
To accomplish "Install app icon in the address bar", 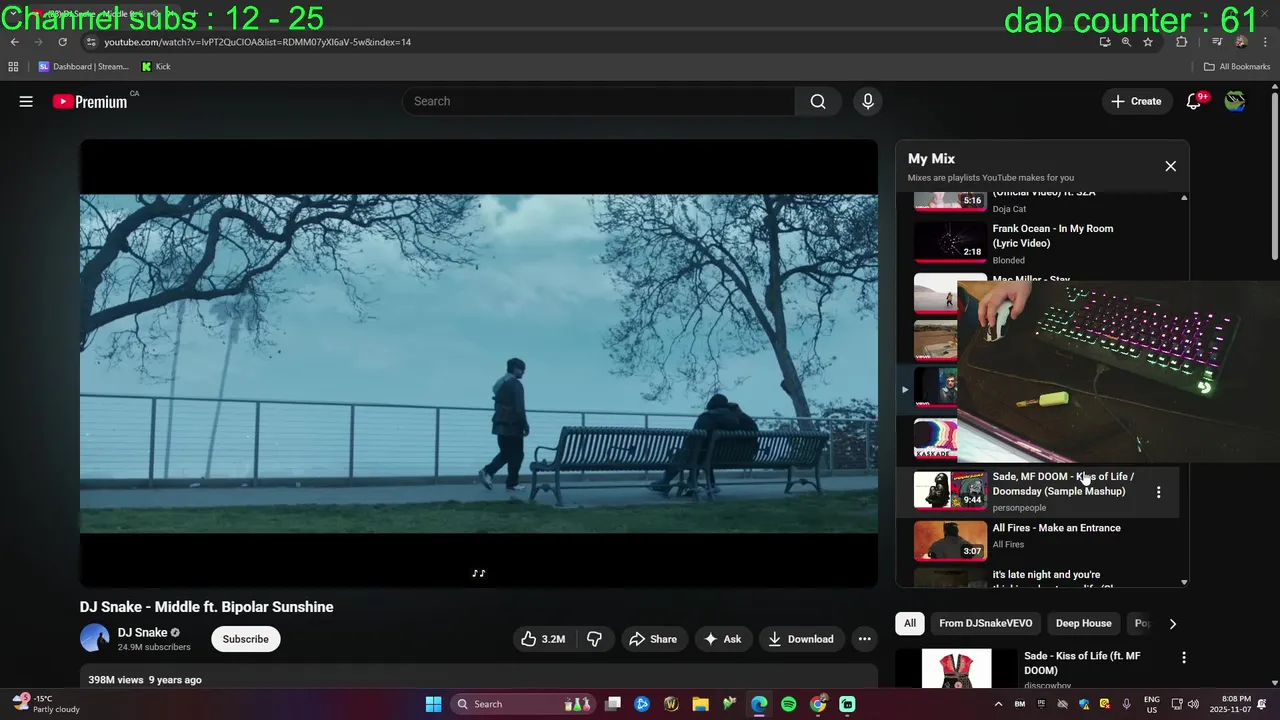I will point(1104,42).
